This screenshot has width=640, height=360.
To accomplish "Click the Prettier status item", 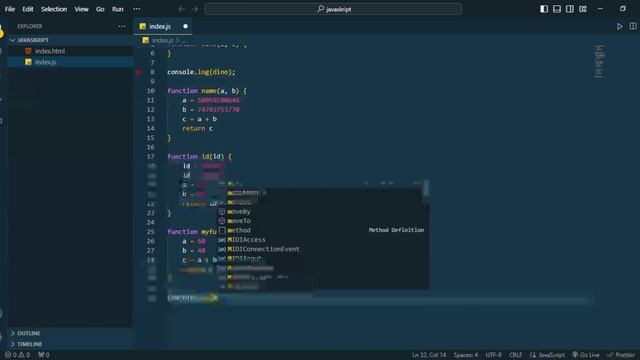I will tap(621, 355).
